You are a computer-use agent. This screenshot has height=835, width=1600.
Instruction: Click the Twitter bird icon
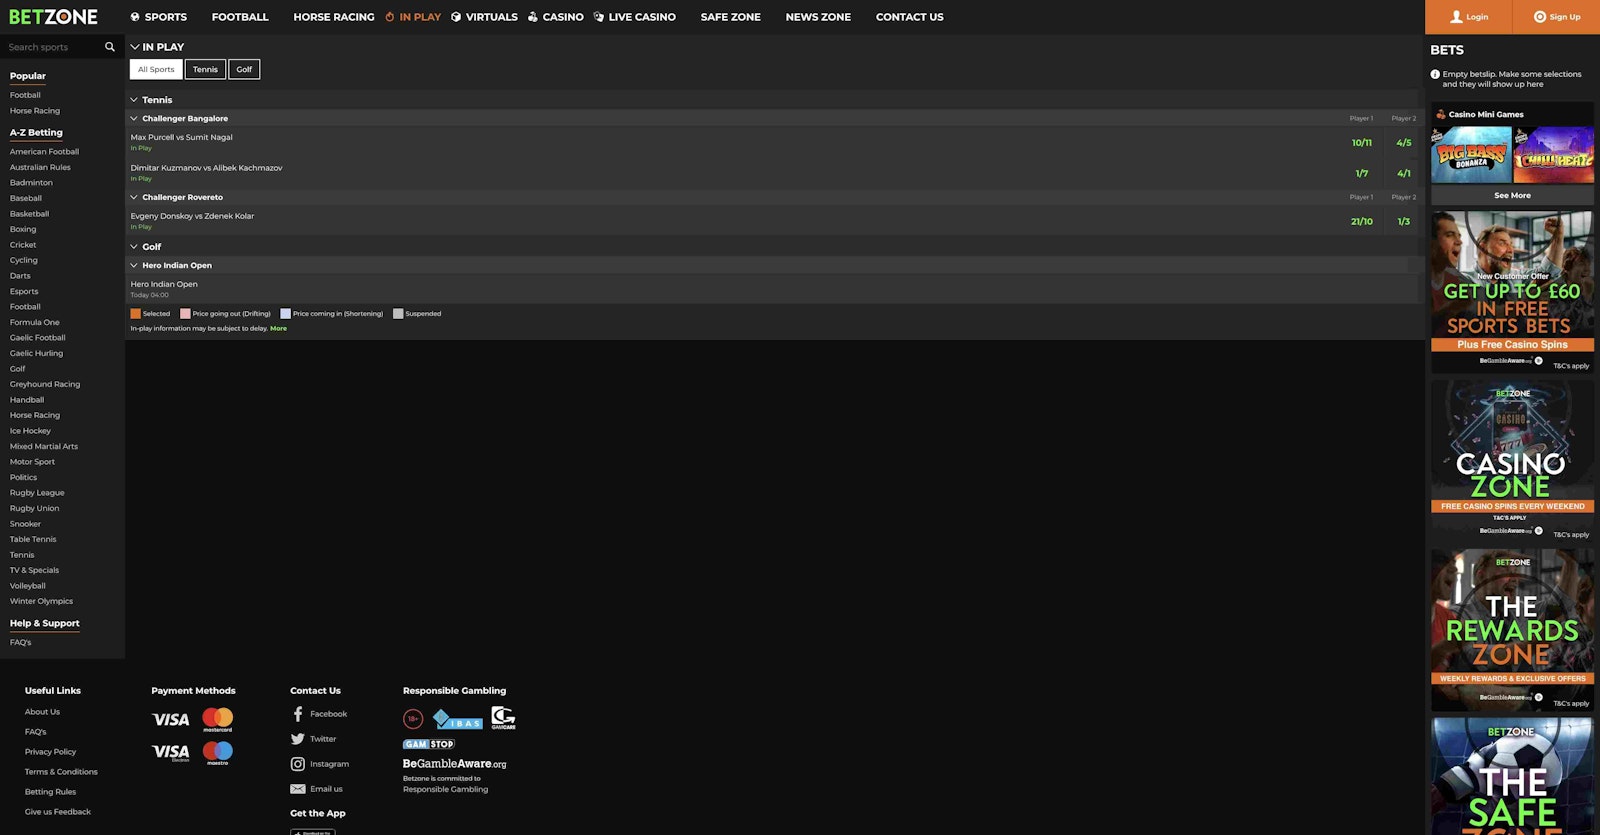pos(298,739)
